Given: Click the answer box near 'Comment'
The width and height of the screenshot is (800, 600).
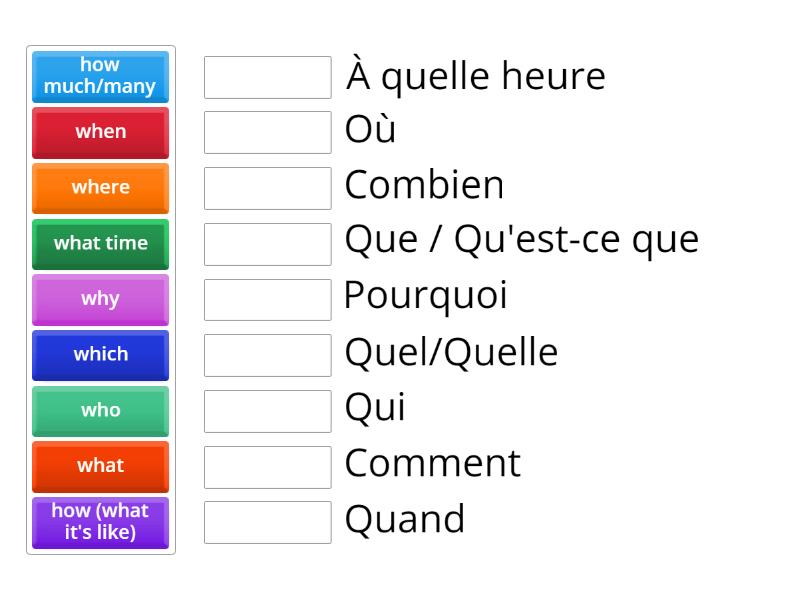Looking at the screenshot, I should (x=266, y=464).
